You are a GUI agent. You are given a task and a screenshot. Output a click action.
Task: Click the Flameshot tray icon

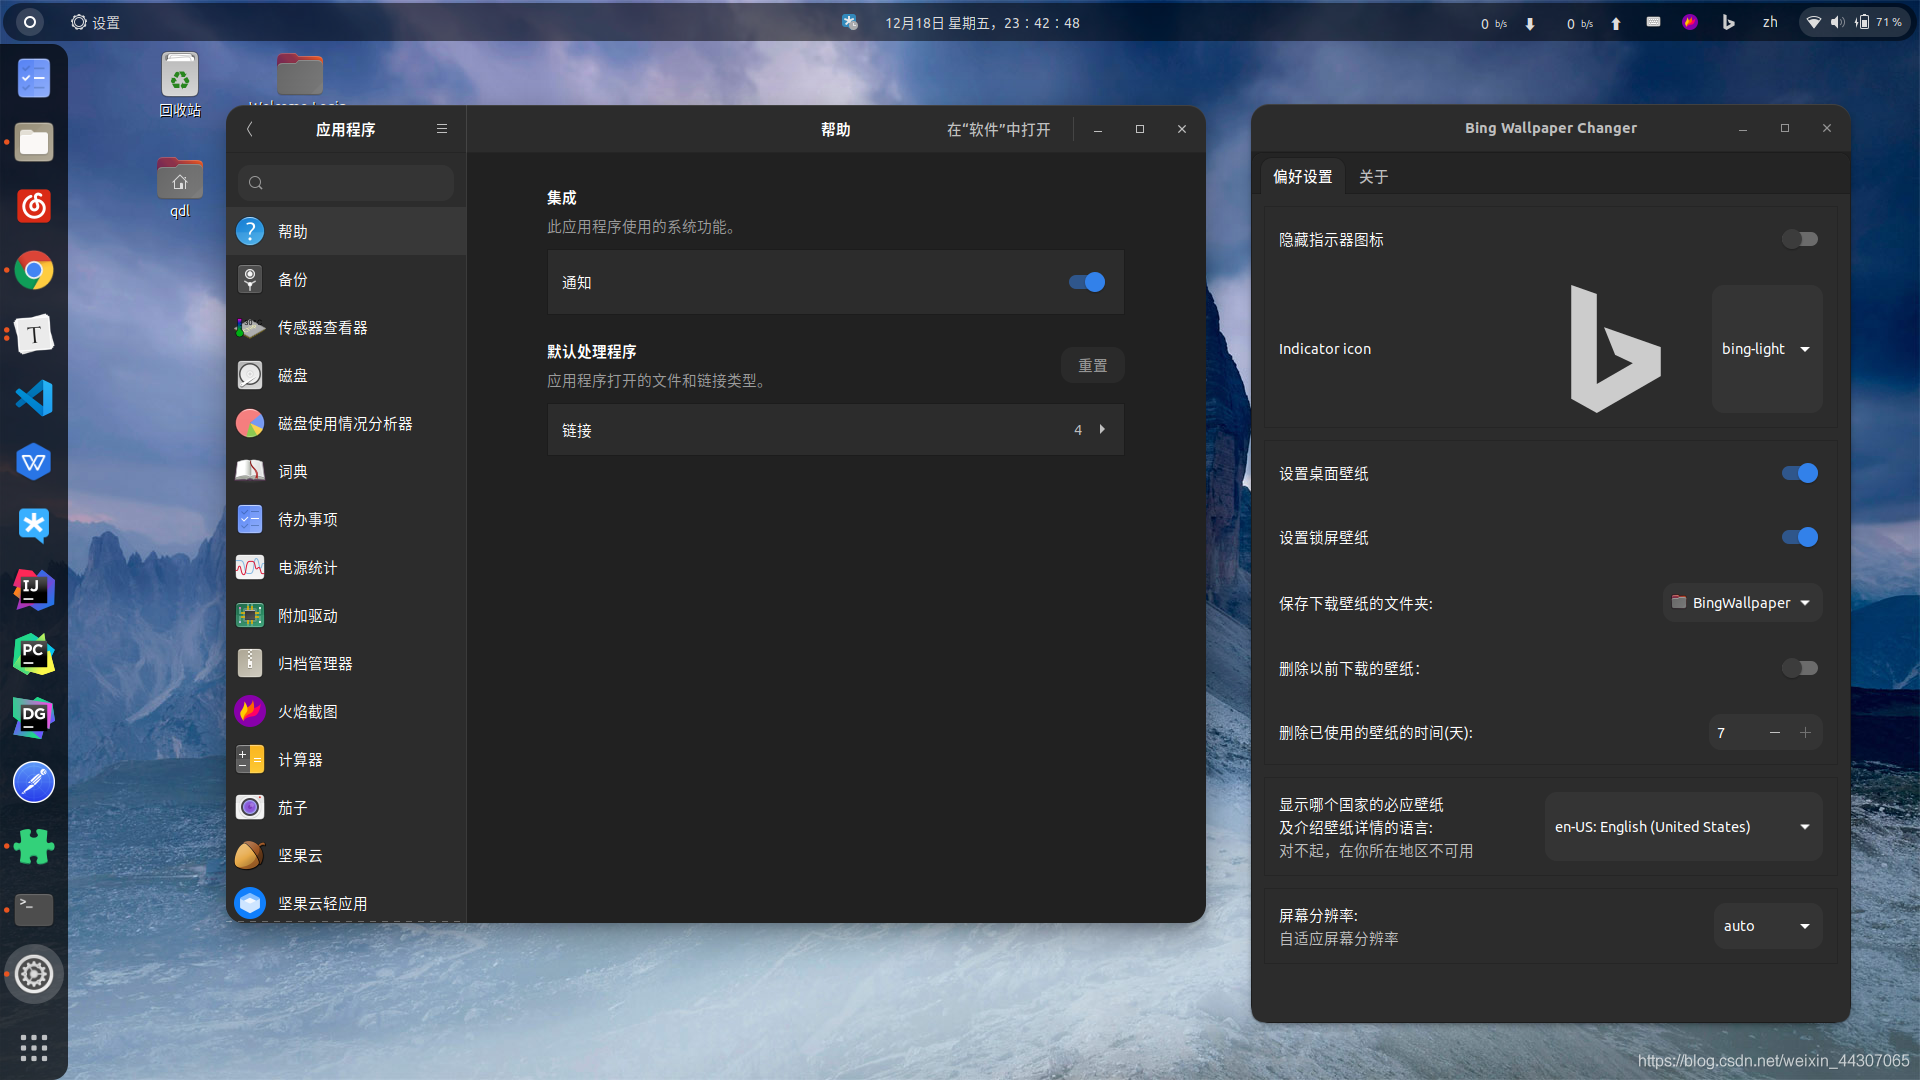pos(1690,22)
